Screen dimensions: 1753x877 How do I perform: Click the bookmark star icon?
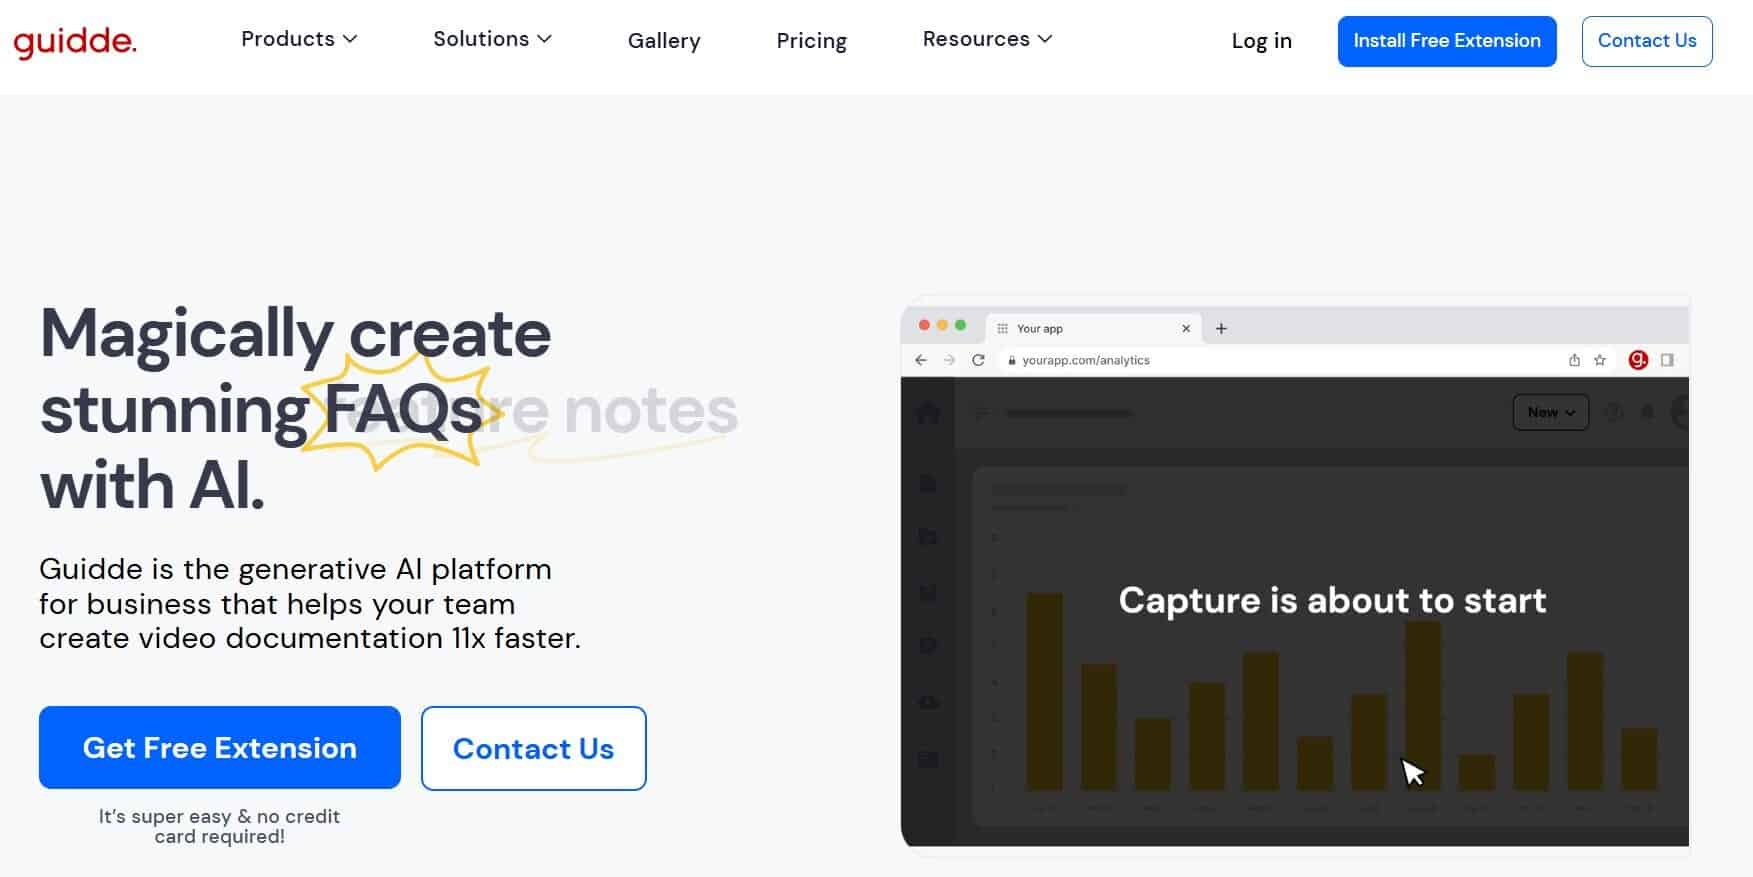[x=1600, y=360]
